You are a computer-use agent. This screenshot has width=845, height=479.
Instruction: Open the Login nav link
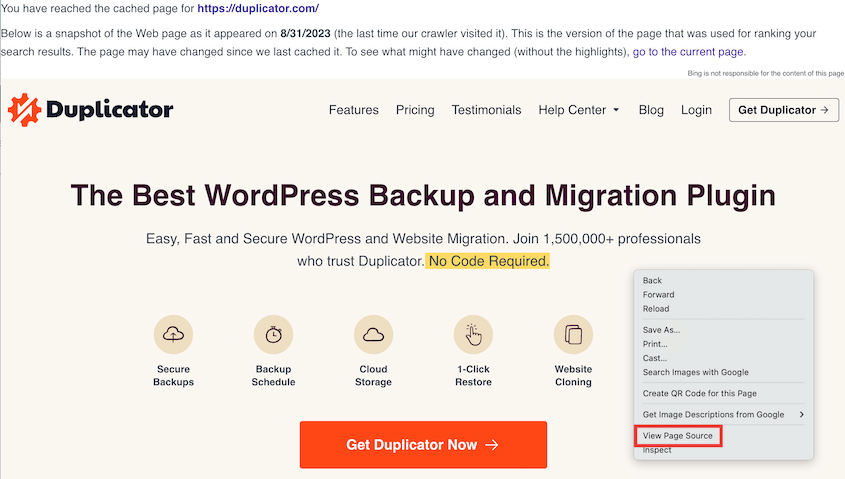point(696,110)
